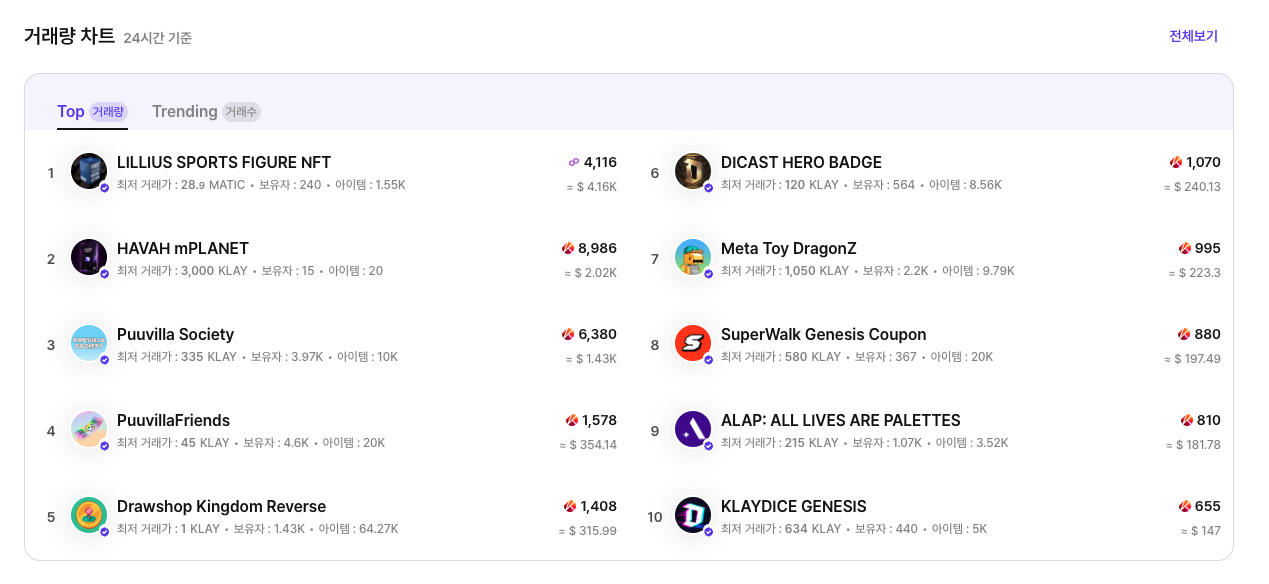Switch to the Trending 거래수 tab
The width and height of the screenshot is (1269, 584).
click(x=206, y=112)
